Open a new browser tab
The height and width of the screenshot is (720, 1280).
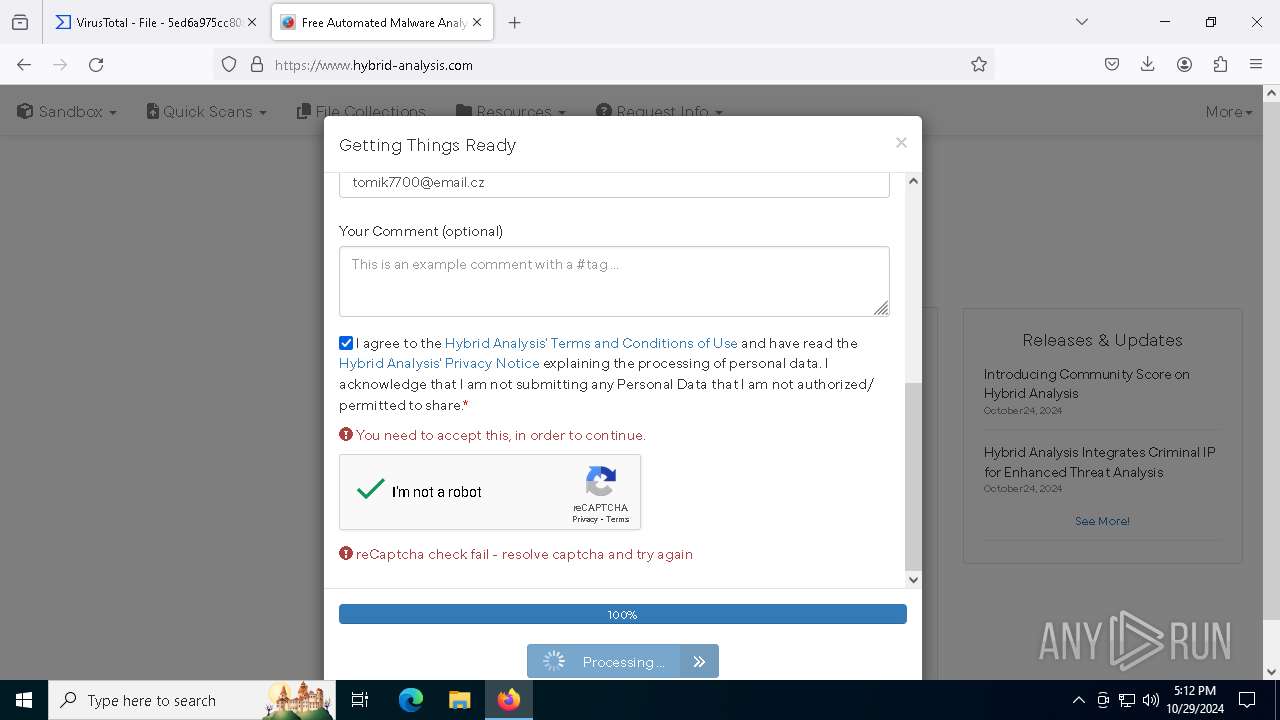click(x=514, y=22)
